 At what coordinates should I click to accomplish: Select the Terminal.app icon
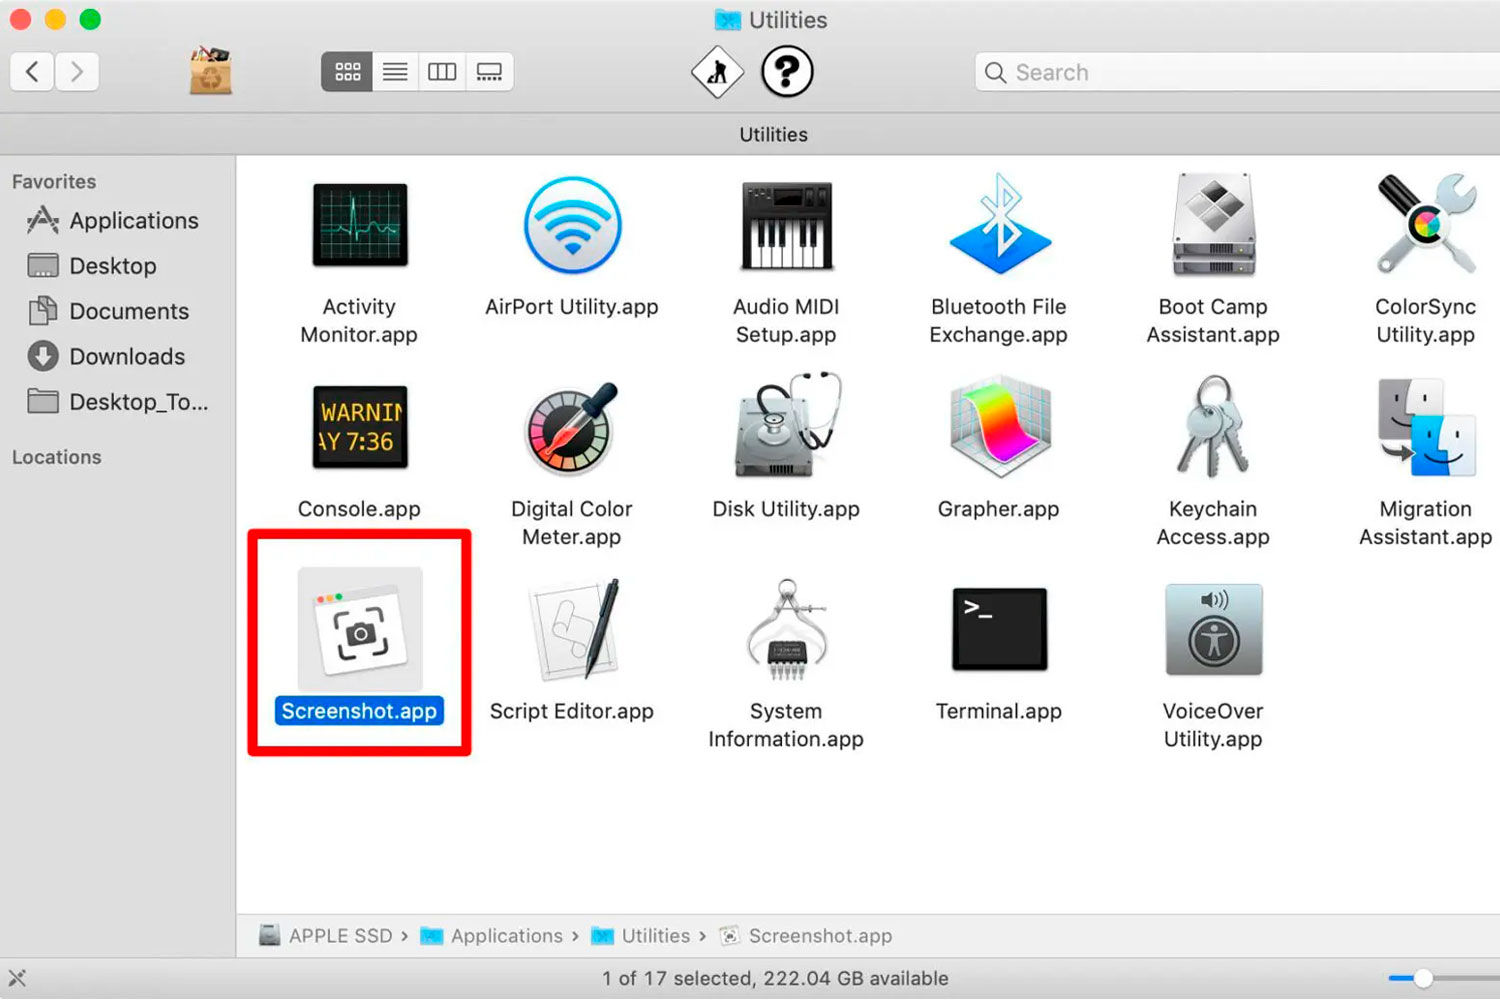(x=999, y=630)
